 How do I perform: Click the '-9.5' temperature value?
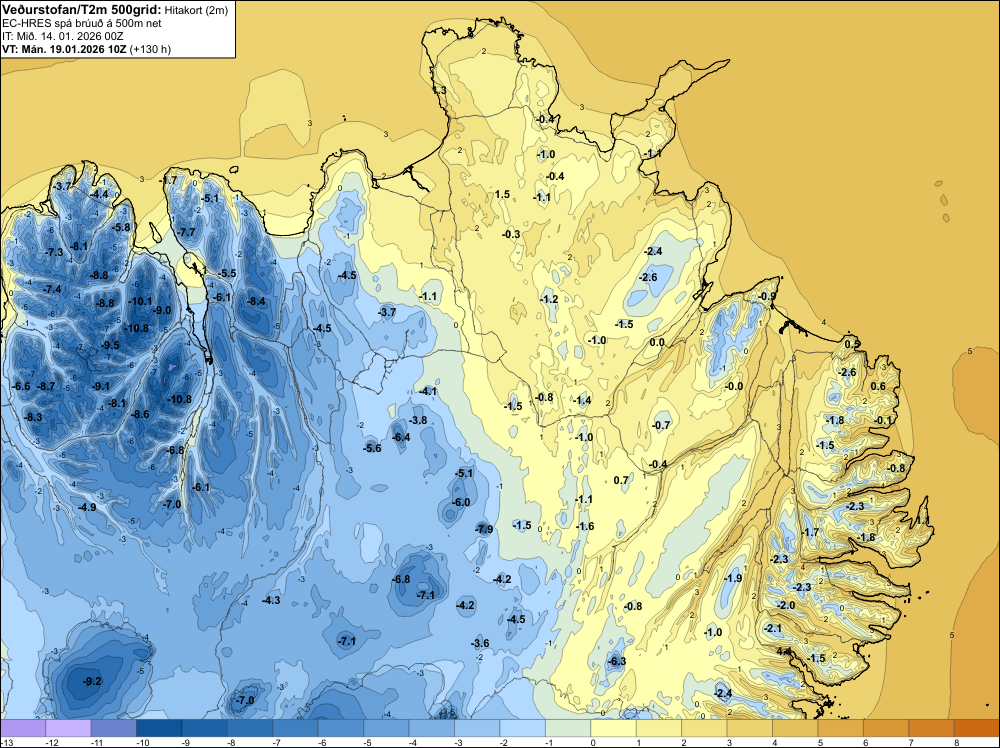[x=110, y=345]
